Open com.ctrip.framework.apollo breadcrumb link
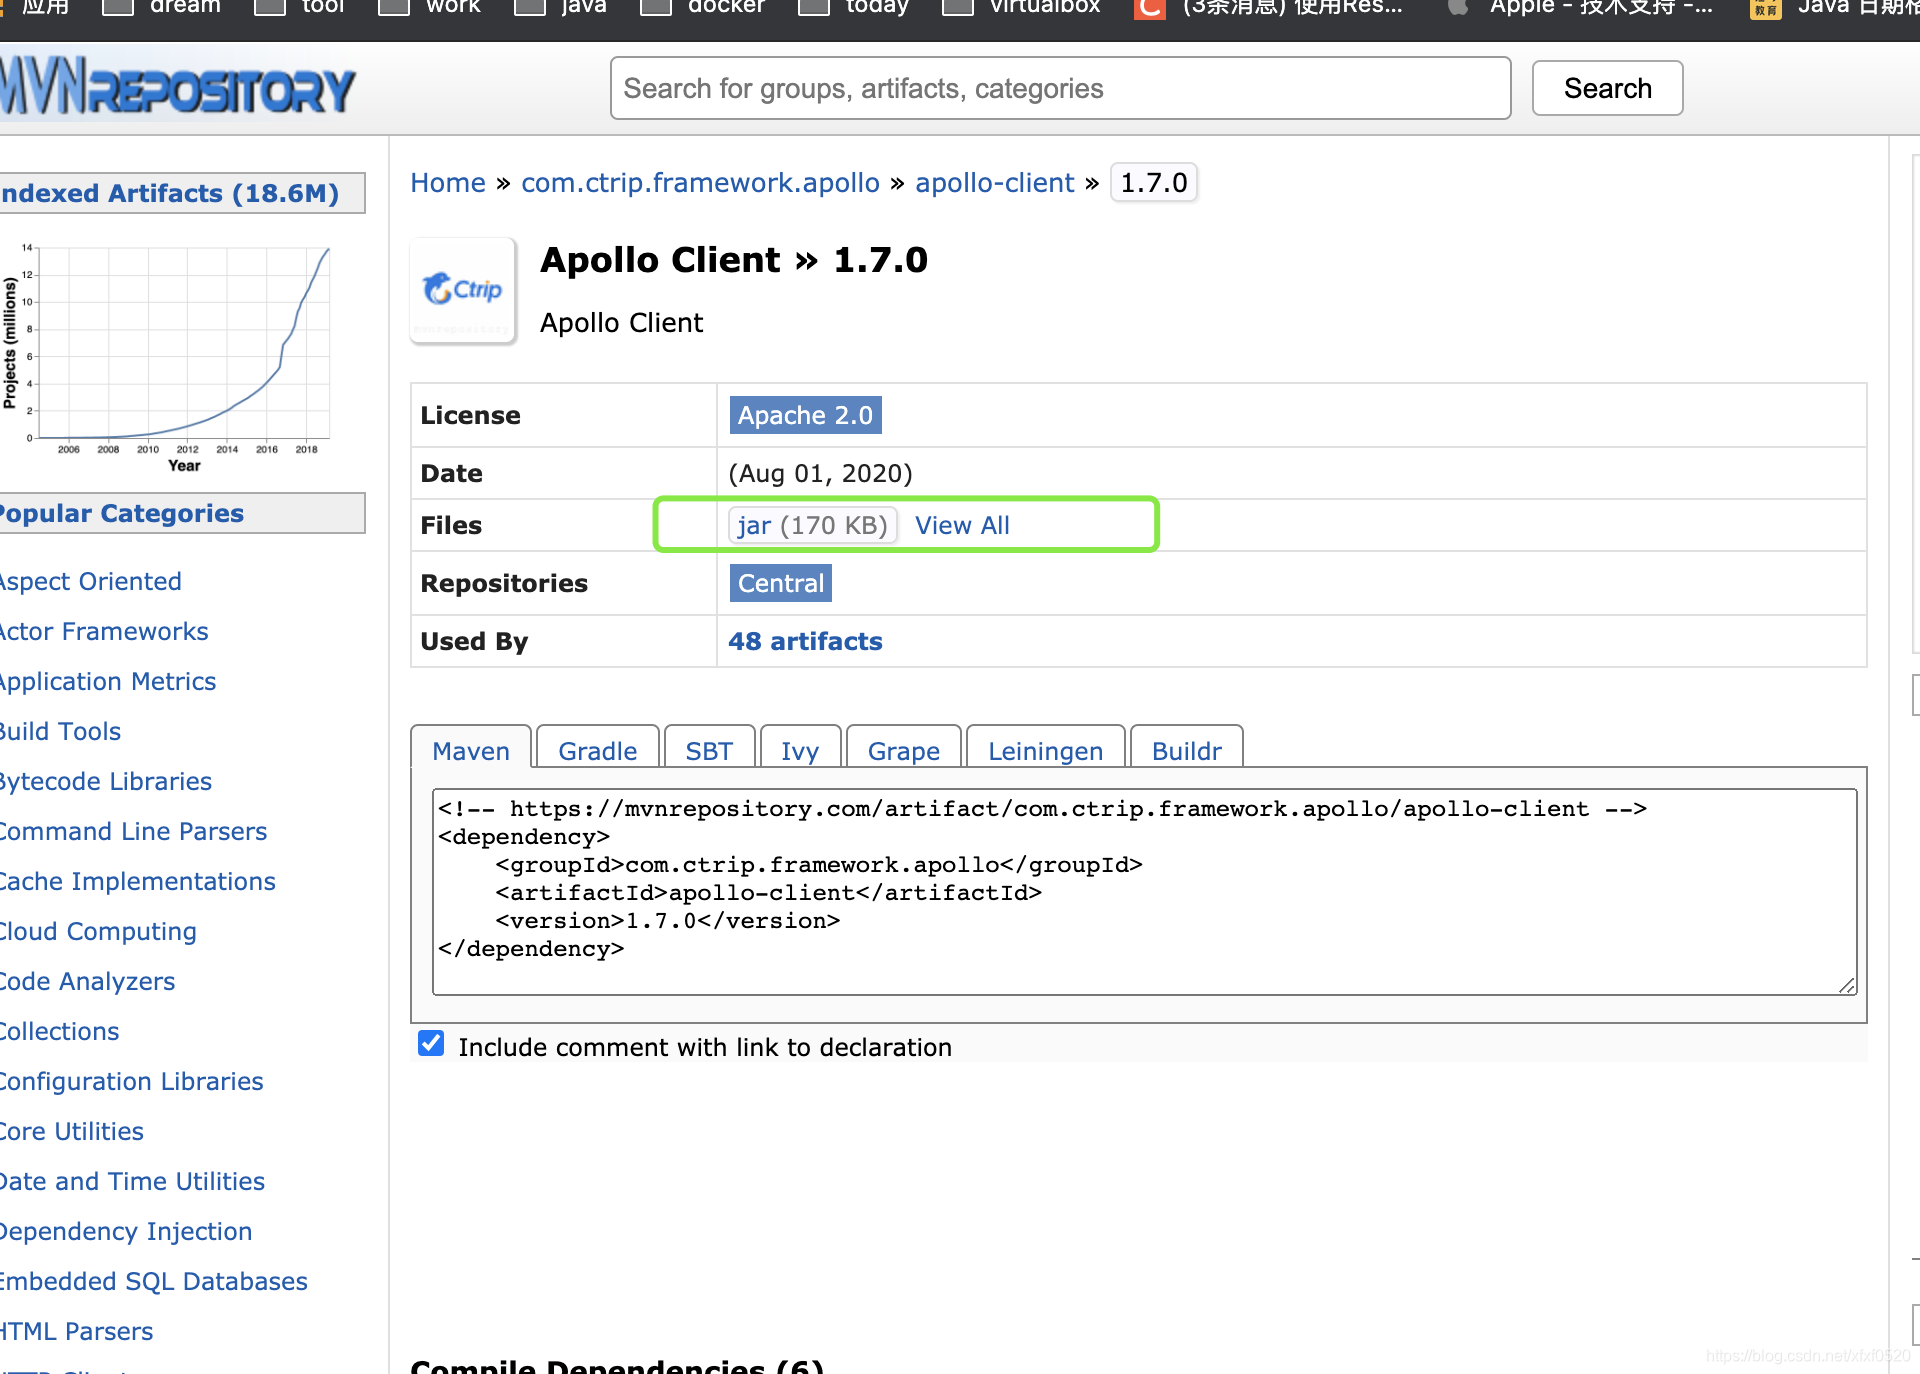This screenshot has height=1374, width=1920. pos(700,183)
